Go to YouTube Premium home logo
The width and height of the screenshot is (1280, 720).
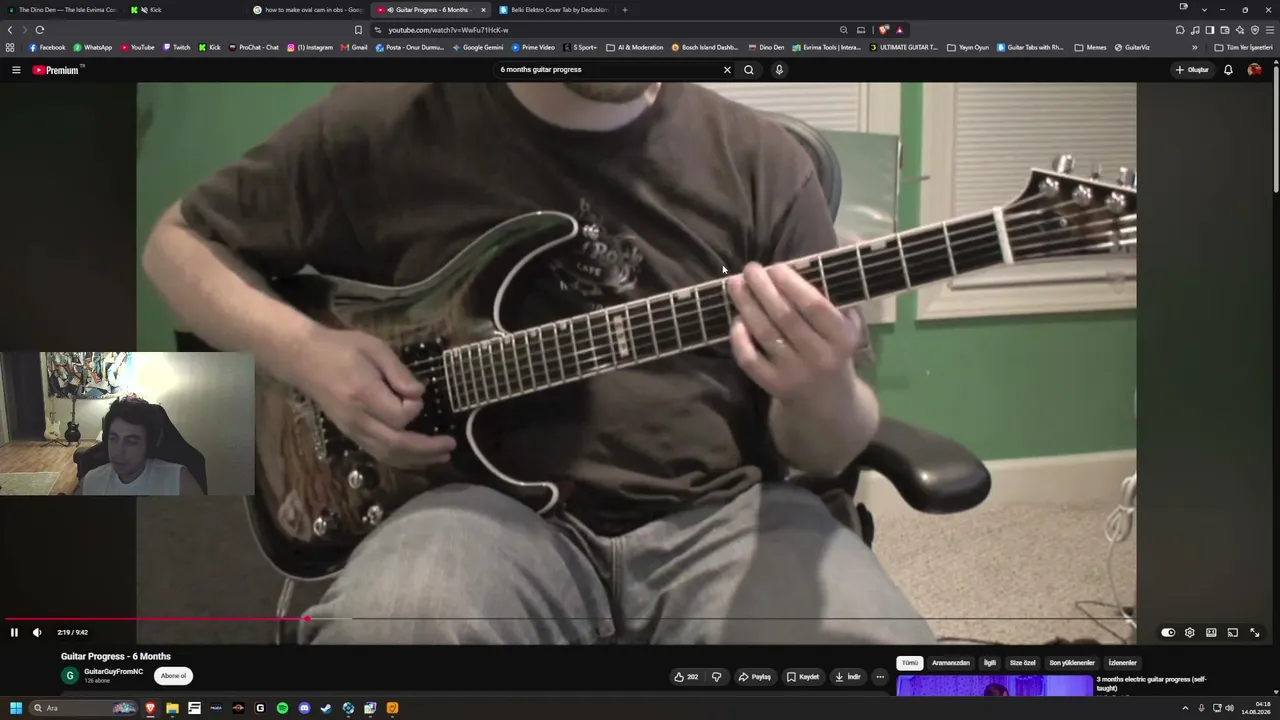(x=56, y=70)
